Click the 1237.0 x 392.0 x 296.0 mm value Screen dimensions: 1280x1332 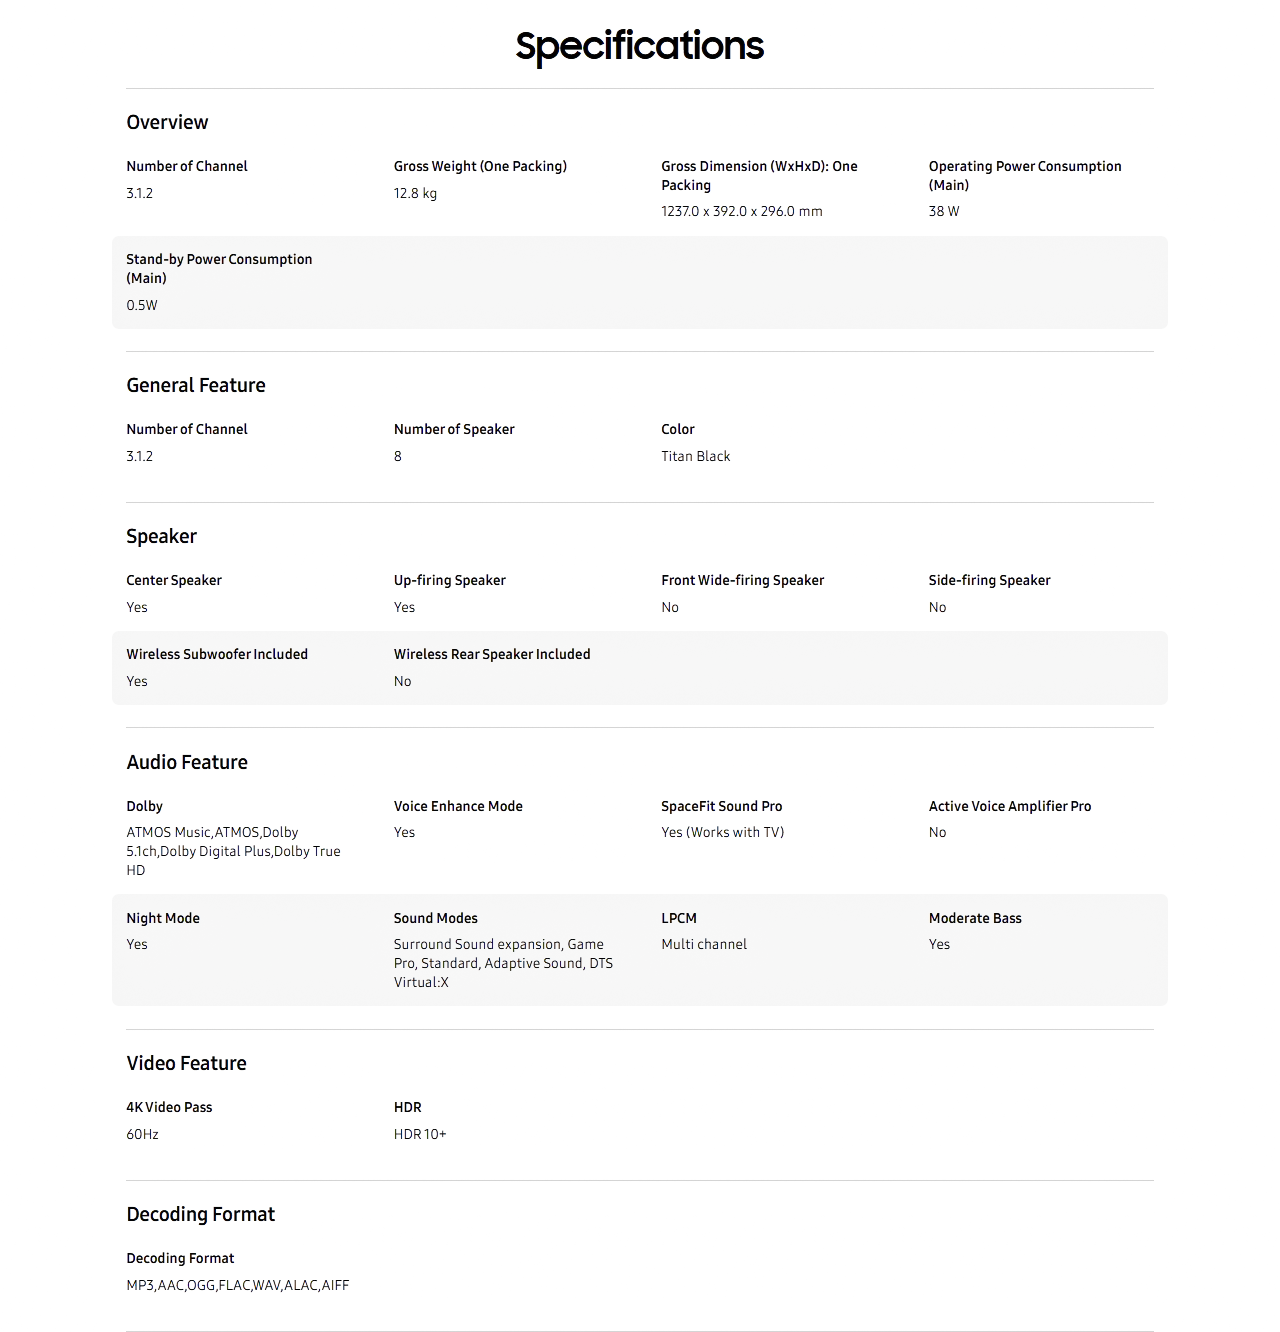pos(741,211)
